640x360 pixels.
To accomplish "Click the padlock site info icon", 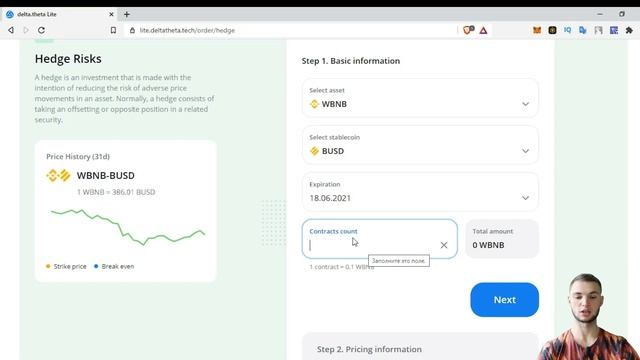I will click(x=132, y=30).
